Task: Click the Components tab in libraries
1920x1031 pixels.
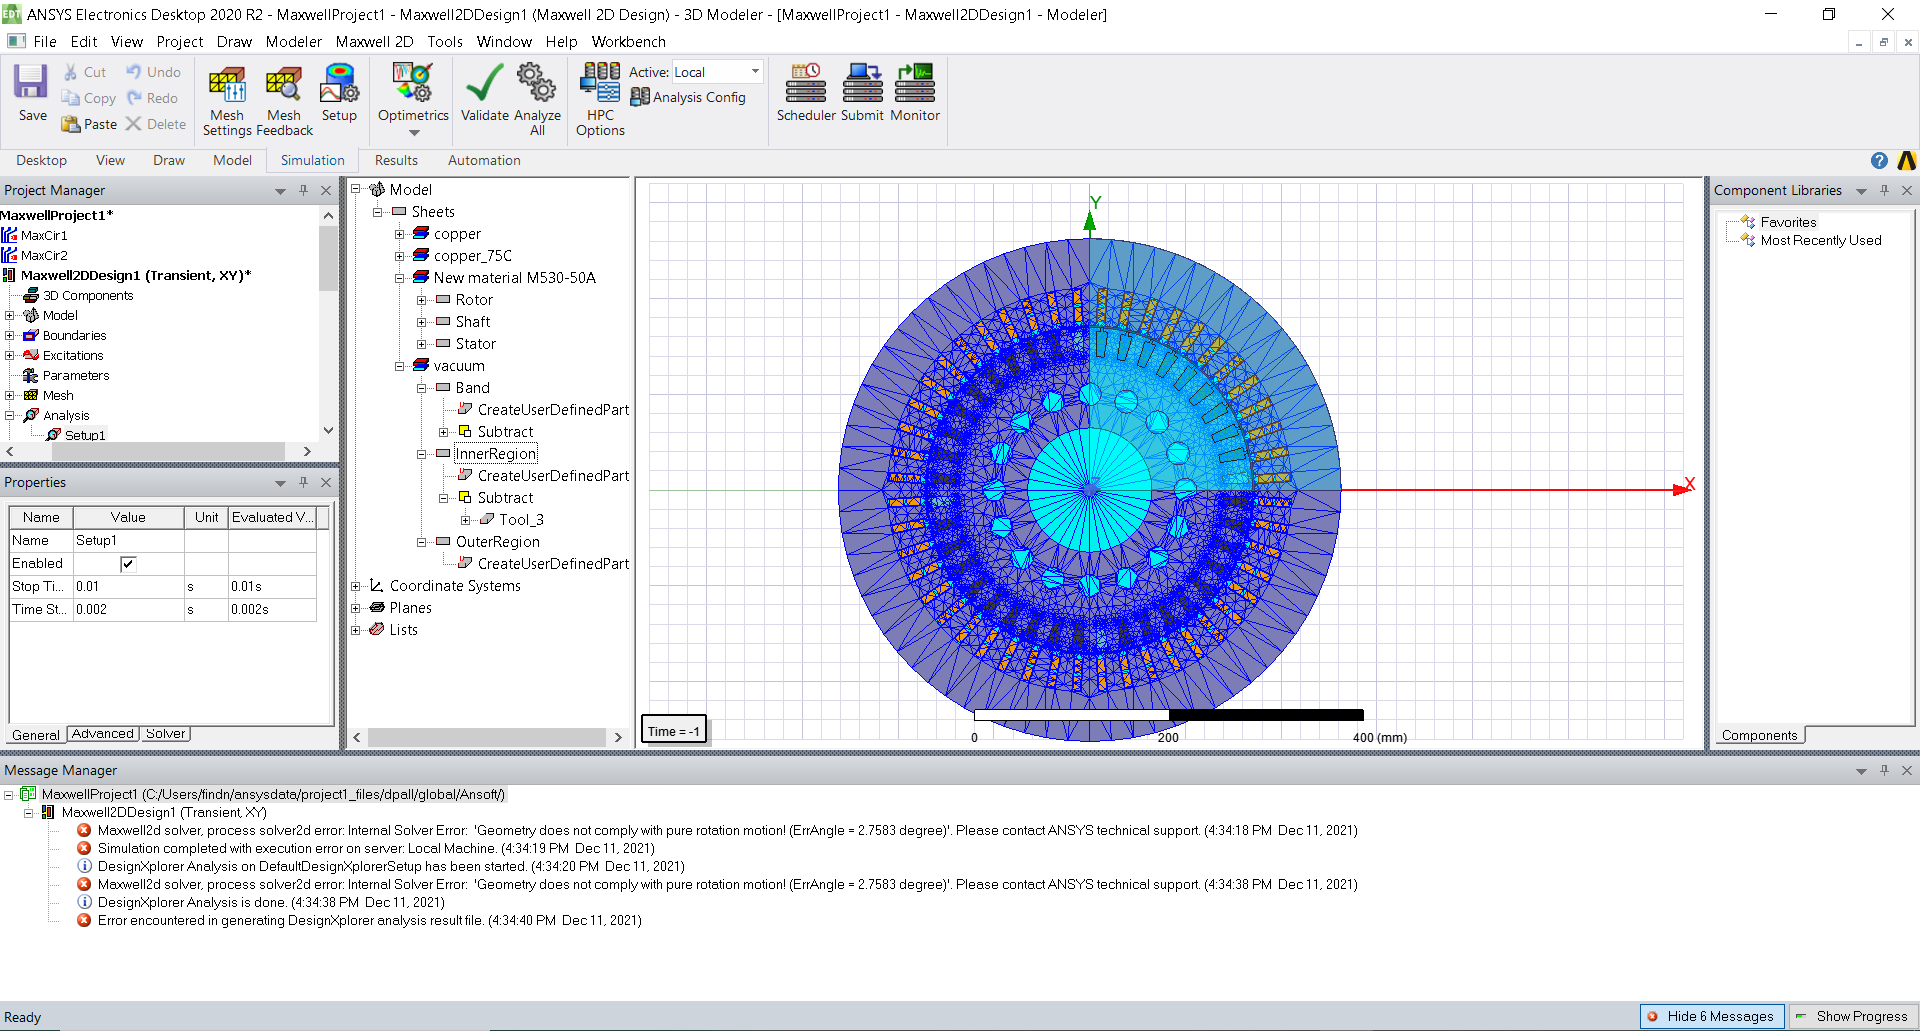Action: (1759, 735)
